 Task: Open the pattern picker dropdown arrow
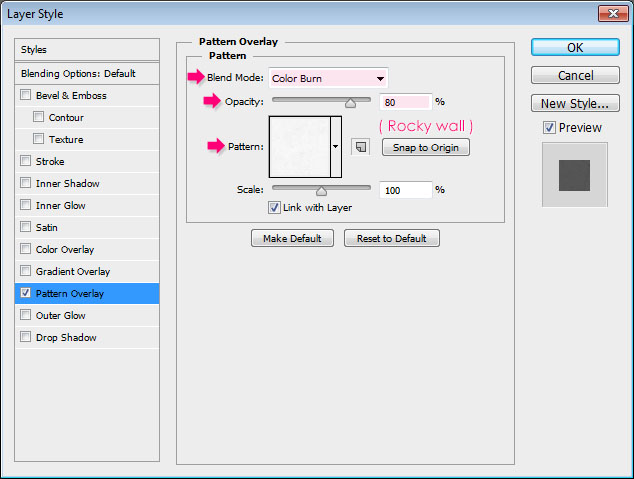click(336, 147)
